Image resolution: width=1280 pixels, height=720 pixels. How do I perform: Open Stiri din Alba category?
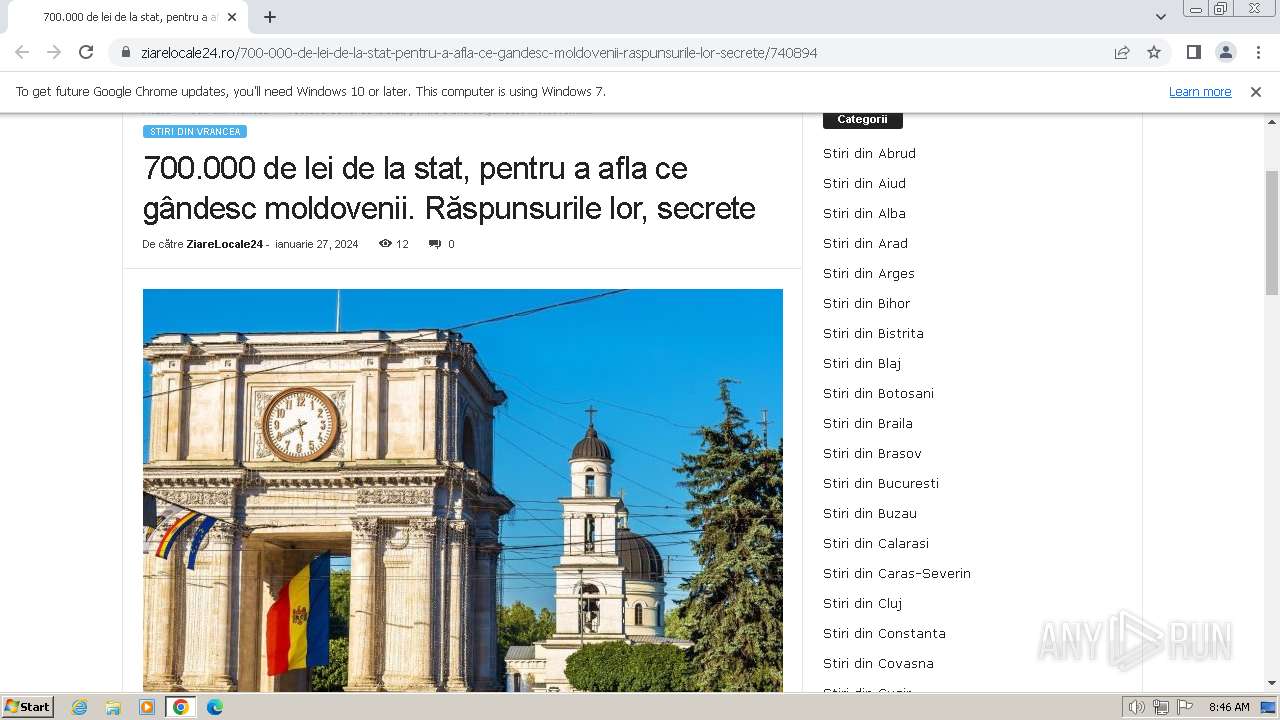coord(864,213)
